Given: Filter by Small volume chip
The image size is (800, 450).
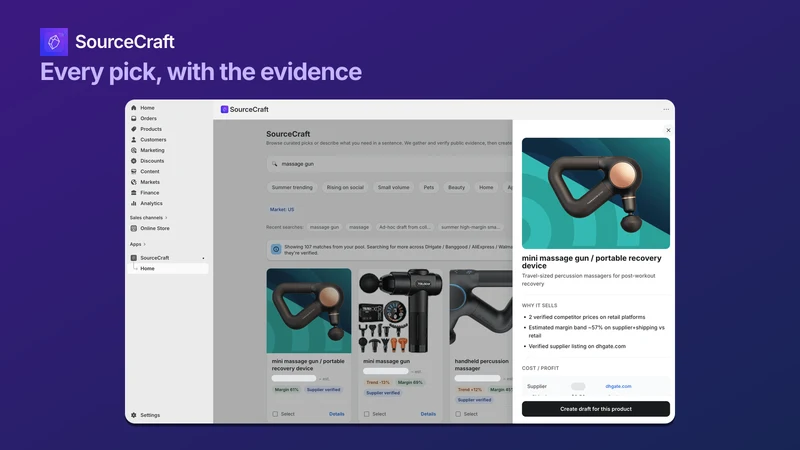Looking at the screenshot, I should (393, 187).
